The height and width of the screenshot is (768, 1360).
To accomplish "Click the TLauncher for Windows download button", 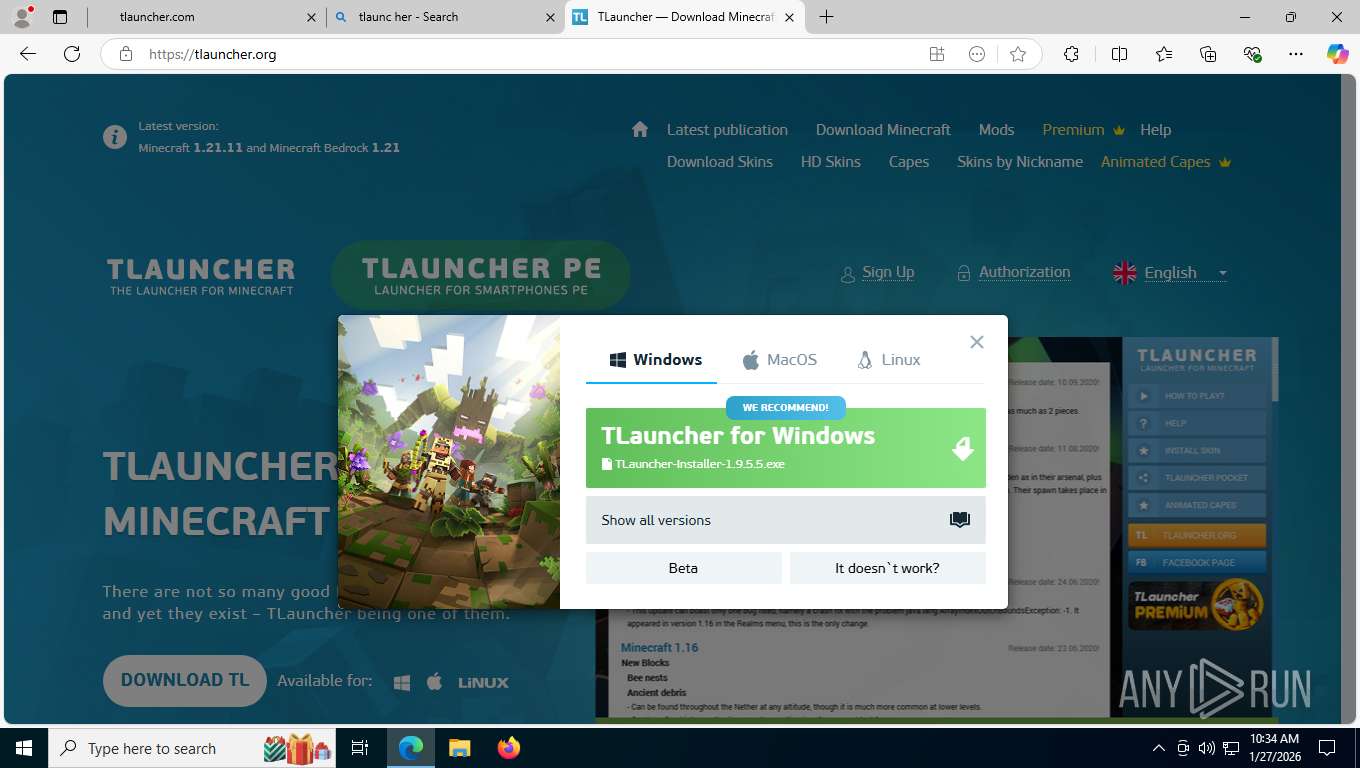I will click(x=785, y=448).
